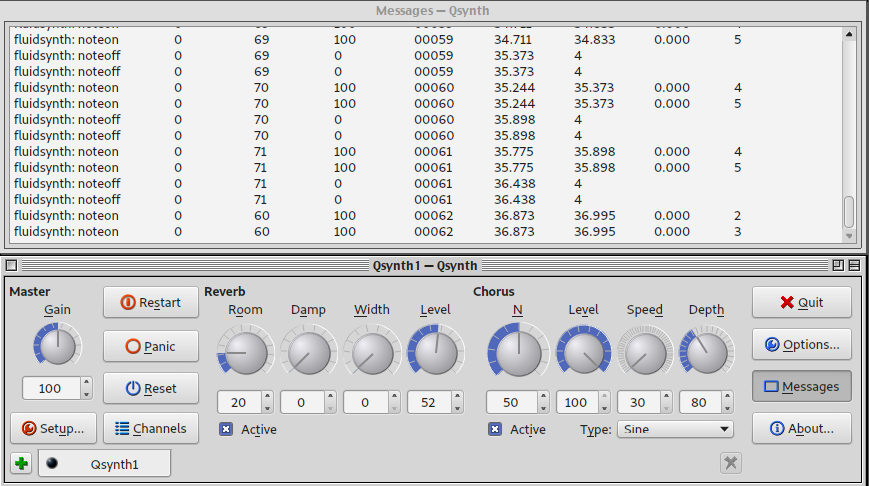Click the Reverb Width value field

(365, 402)
